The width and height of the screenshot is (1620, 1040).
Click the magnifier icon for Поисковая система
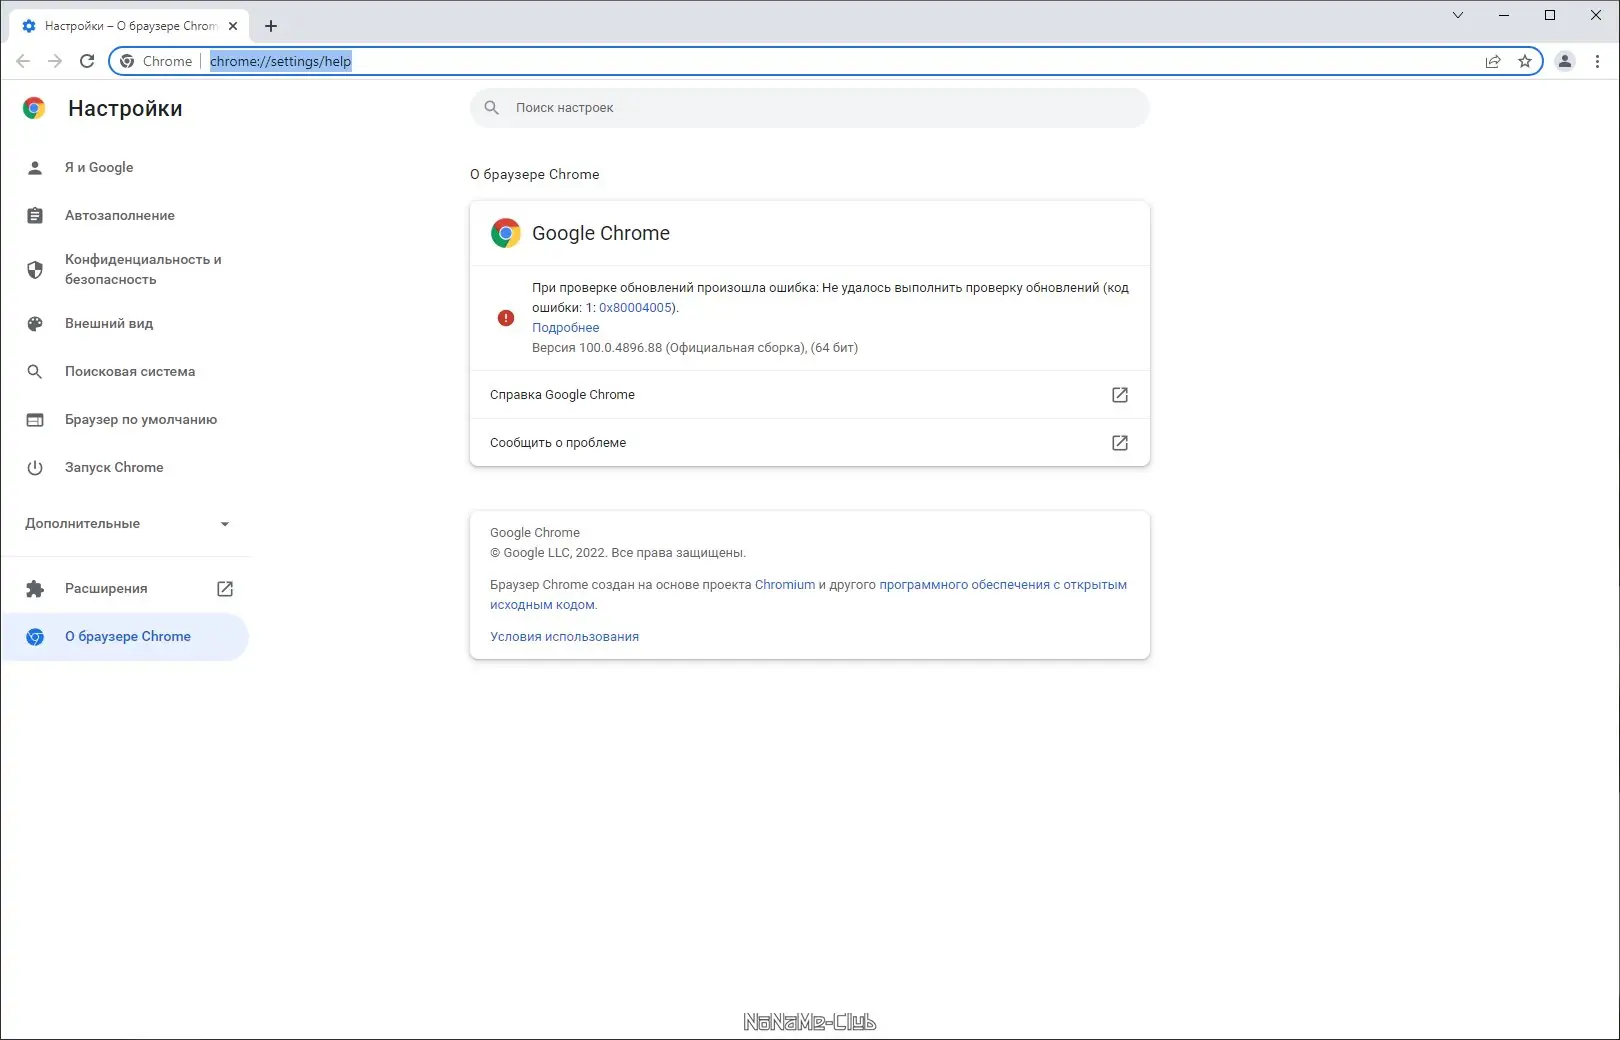pos(35,371)
